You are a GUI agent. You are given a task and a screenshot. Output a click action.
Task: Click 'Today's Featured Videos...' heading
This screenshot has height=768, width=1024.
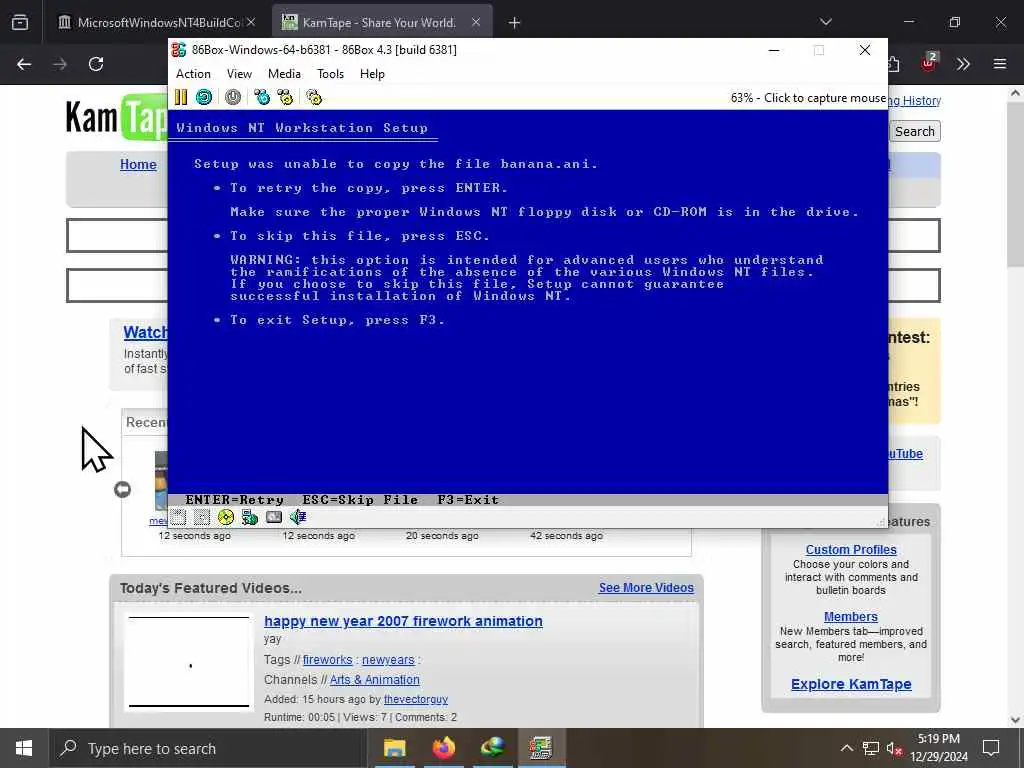[210, 588]
